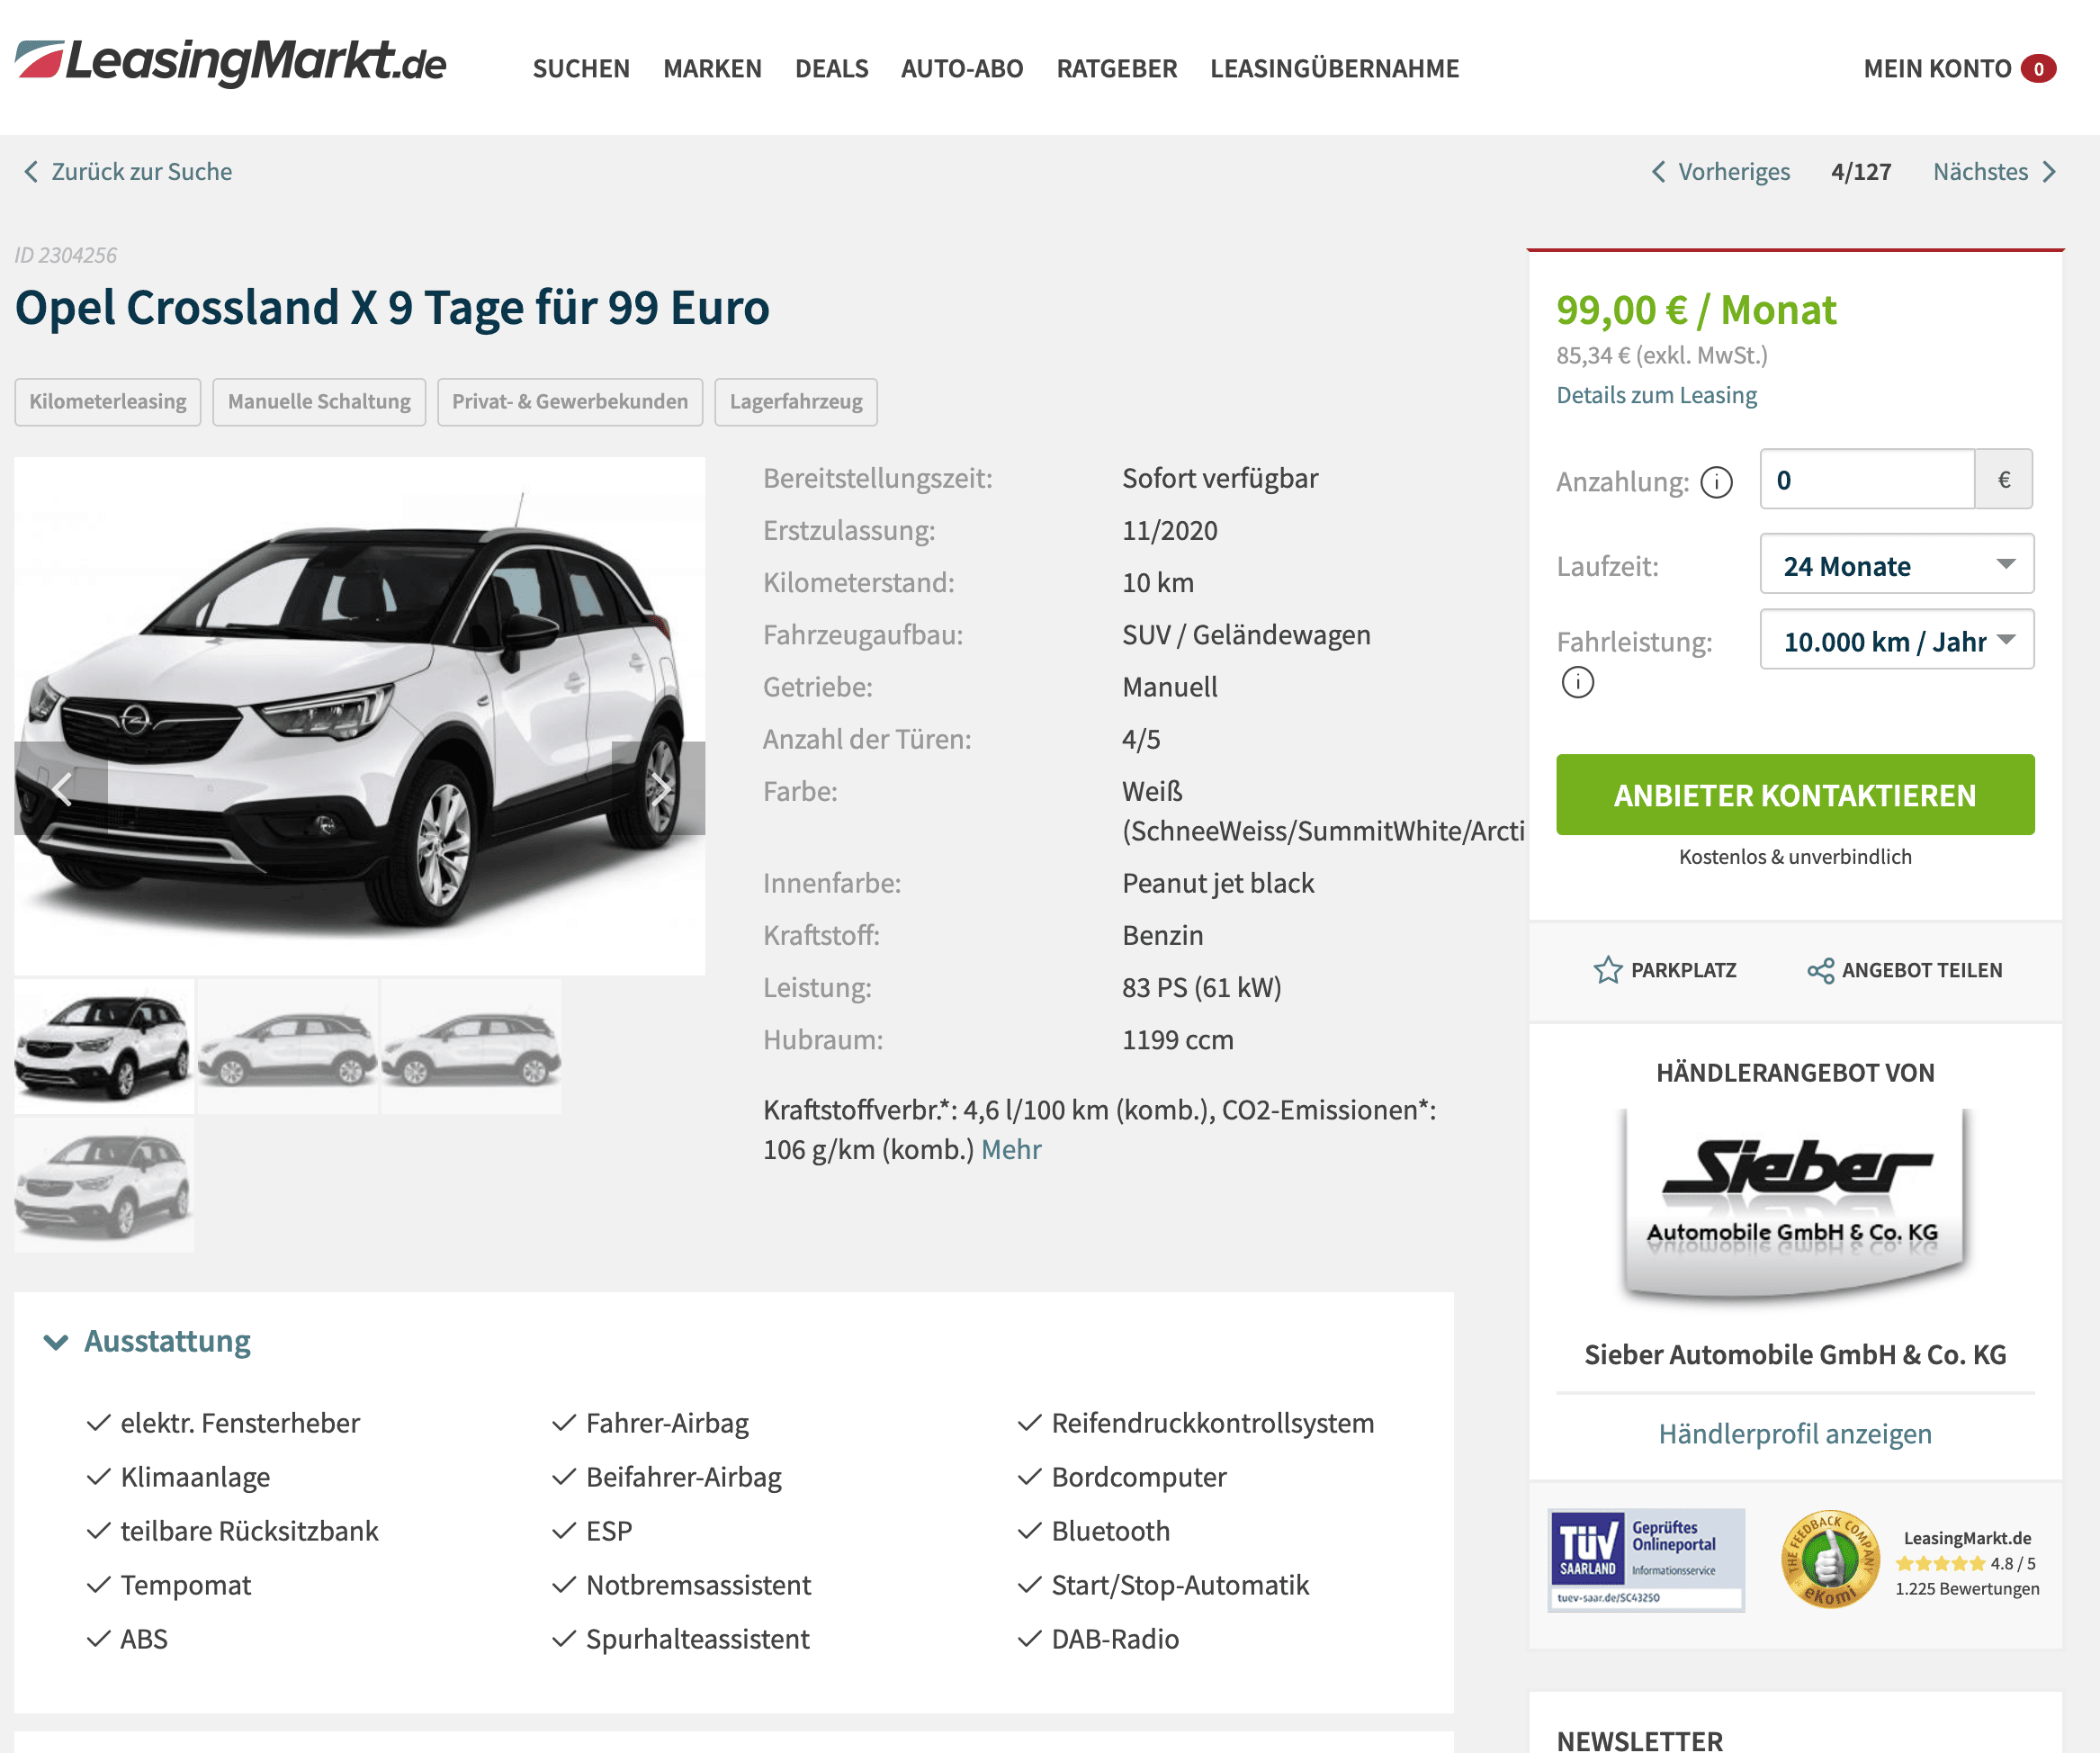Open the Anzahlung info icon
Viewport: 2100px width, 1753px height.
click(x=1717, y=482)
